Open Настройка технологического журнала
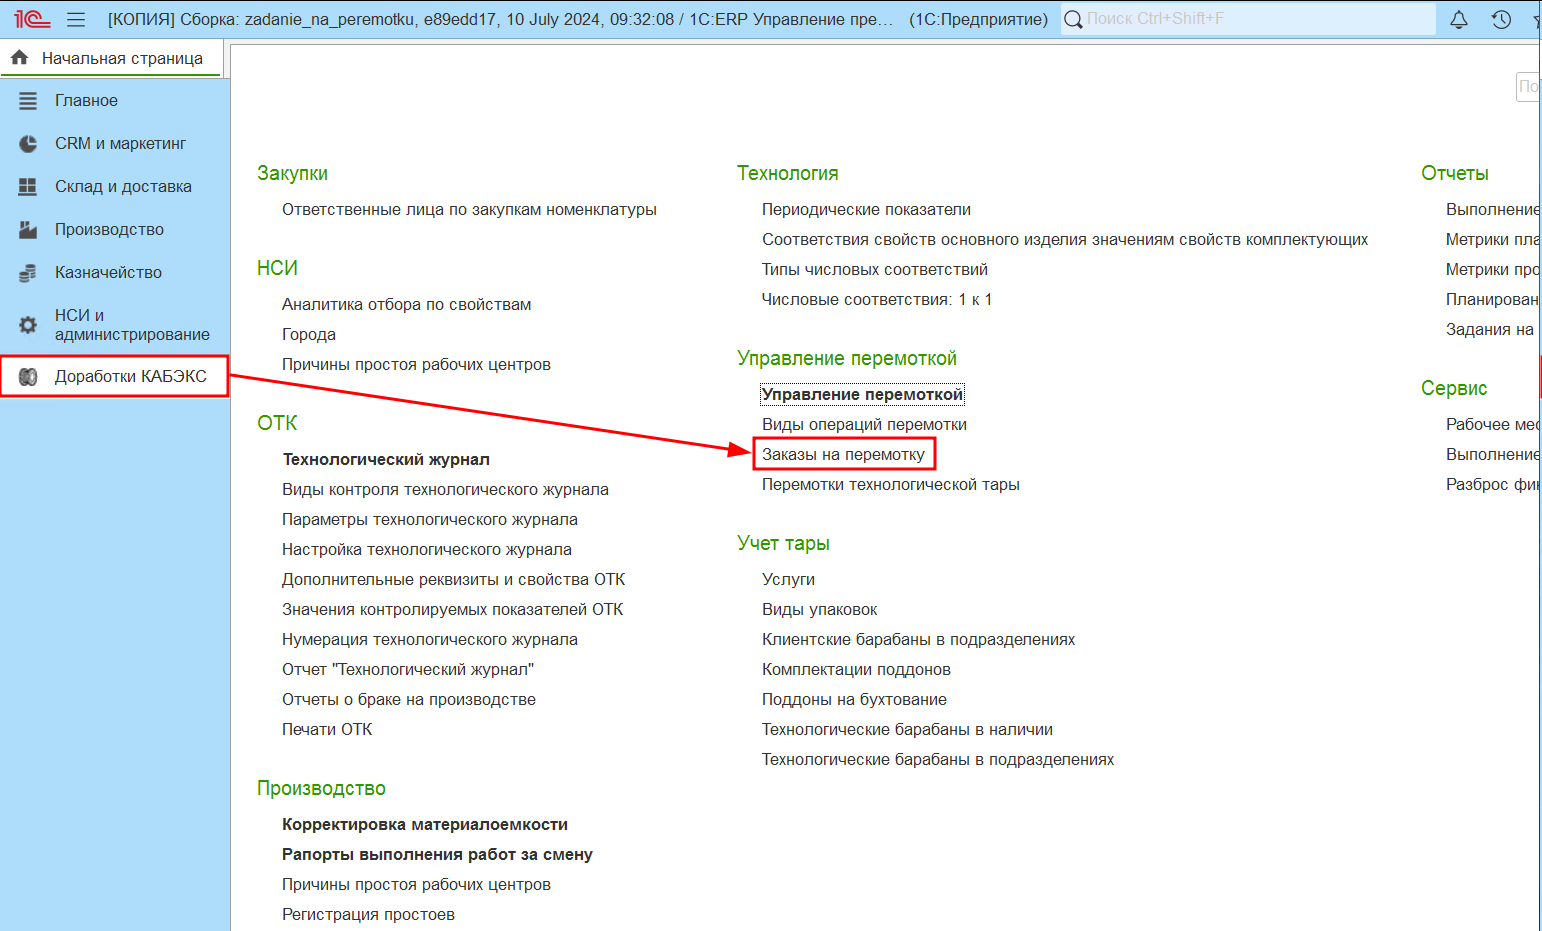 tap(427, 550)
